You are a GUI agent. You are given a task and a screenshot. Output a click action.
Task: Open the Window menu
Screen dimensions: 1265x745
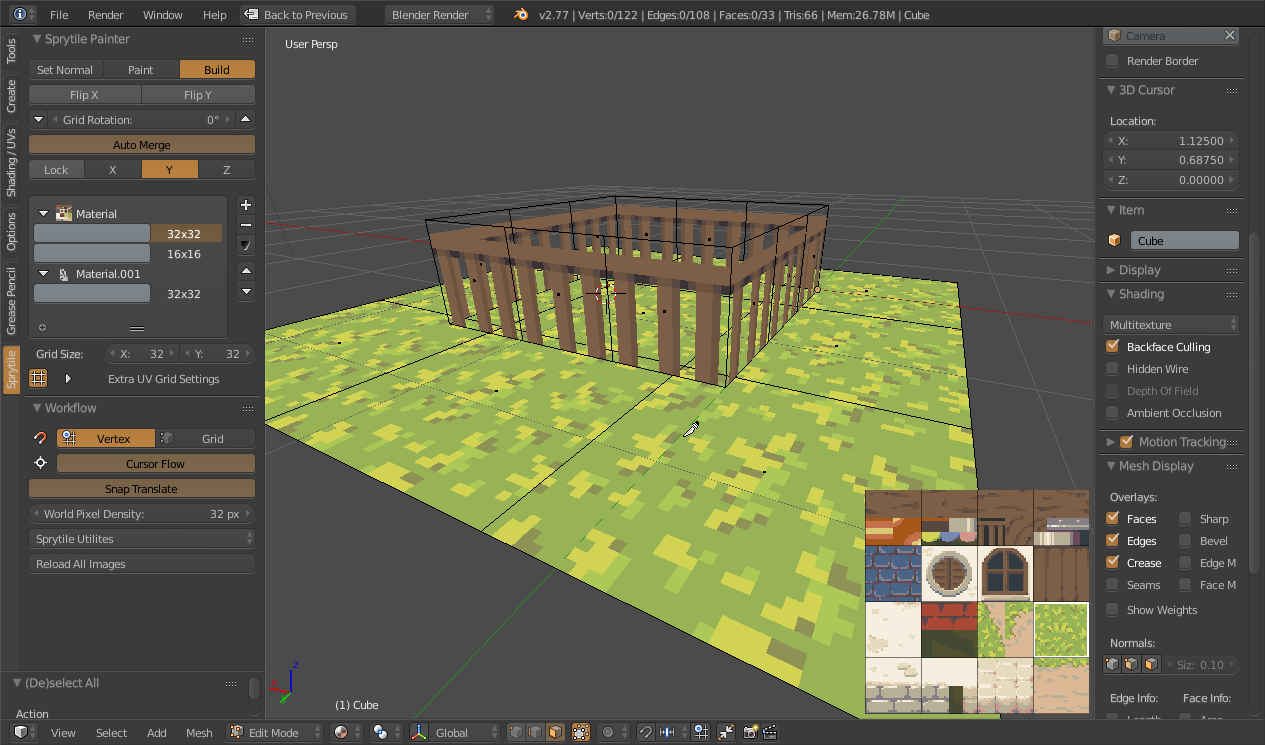163,15
